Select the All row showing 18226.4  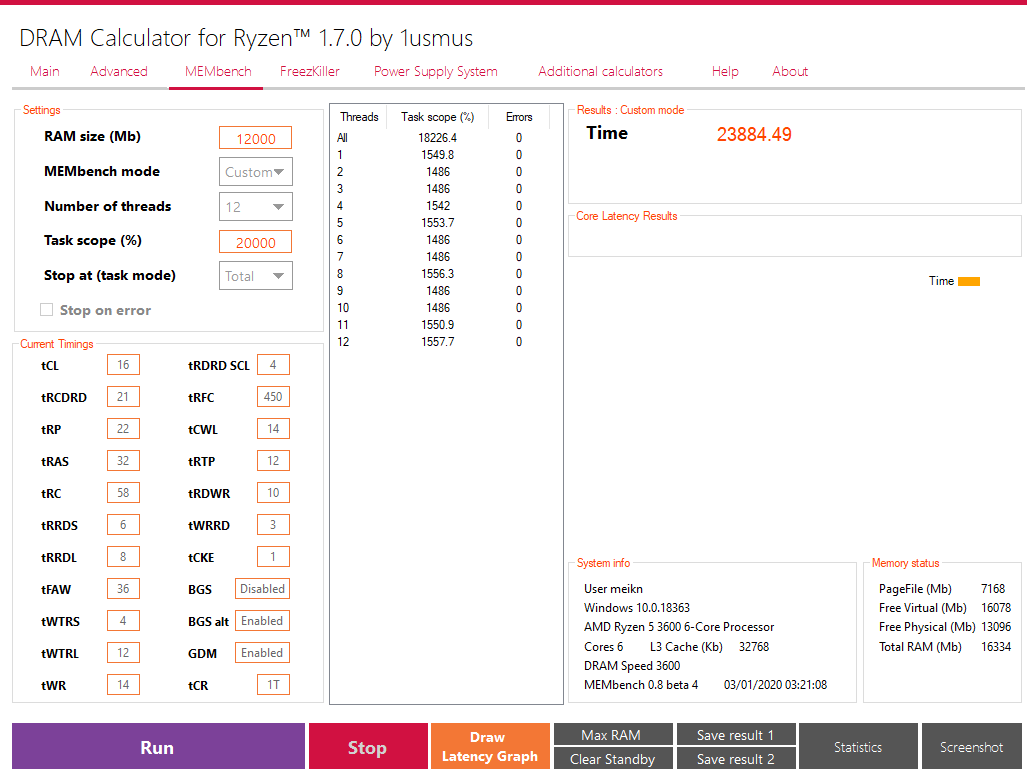point(441,138)
